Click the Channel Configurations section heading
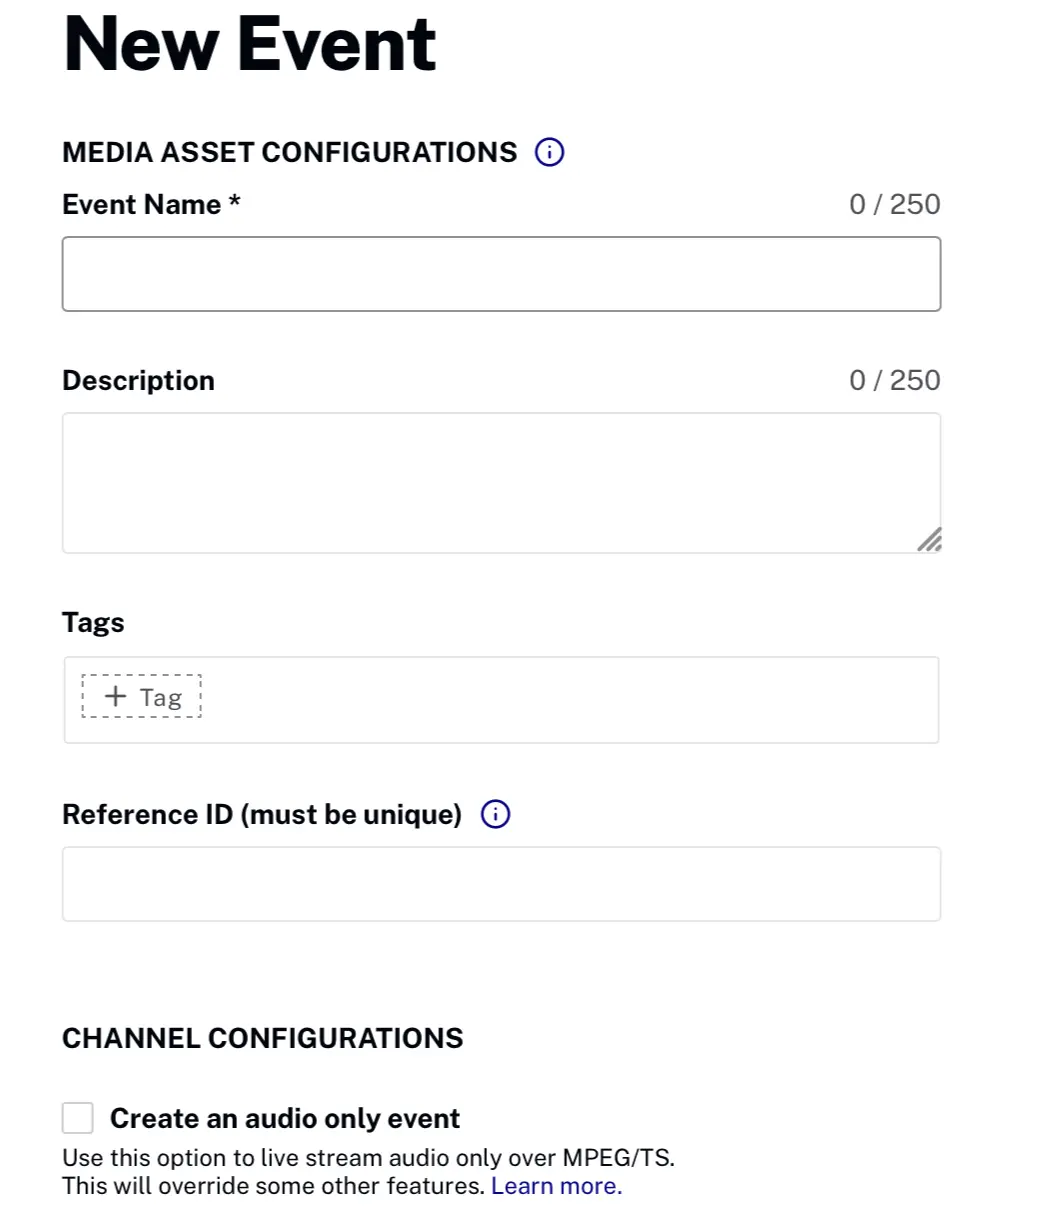 [x=262, y=1038]
